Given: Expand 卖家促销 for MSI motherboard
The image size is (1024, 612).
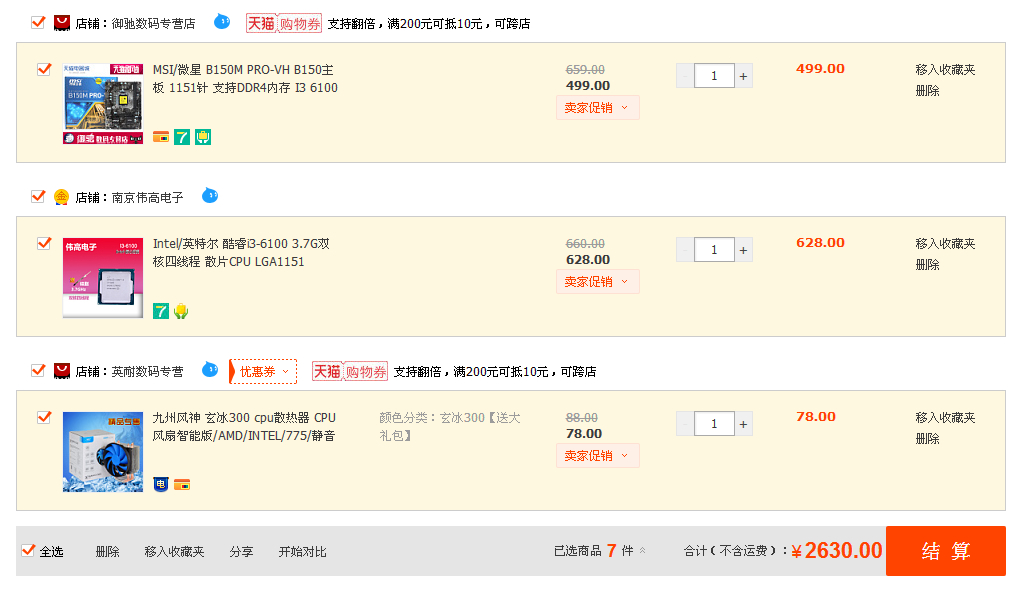Looking at the screenshot, I should pos(598,108).
